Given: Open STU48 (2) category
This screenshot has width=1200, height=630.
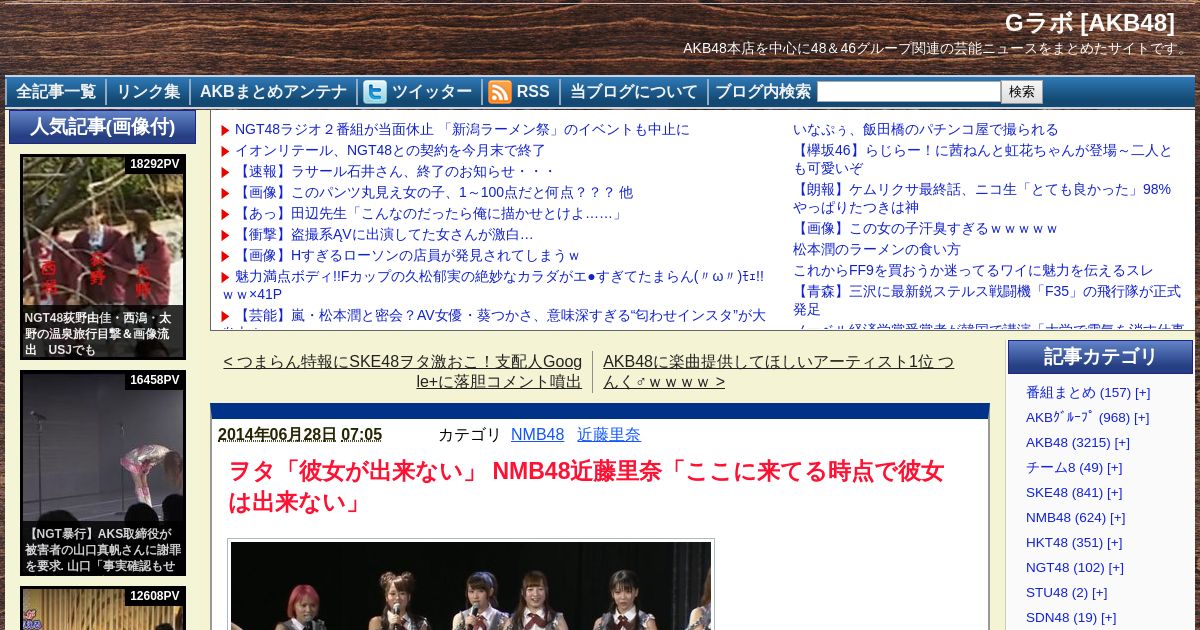Looking at the screenshot, I should pyautogui.click(x=1057, y=592).
